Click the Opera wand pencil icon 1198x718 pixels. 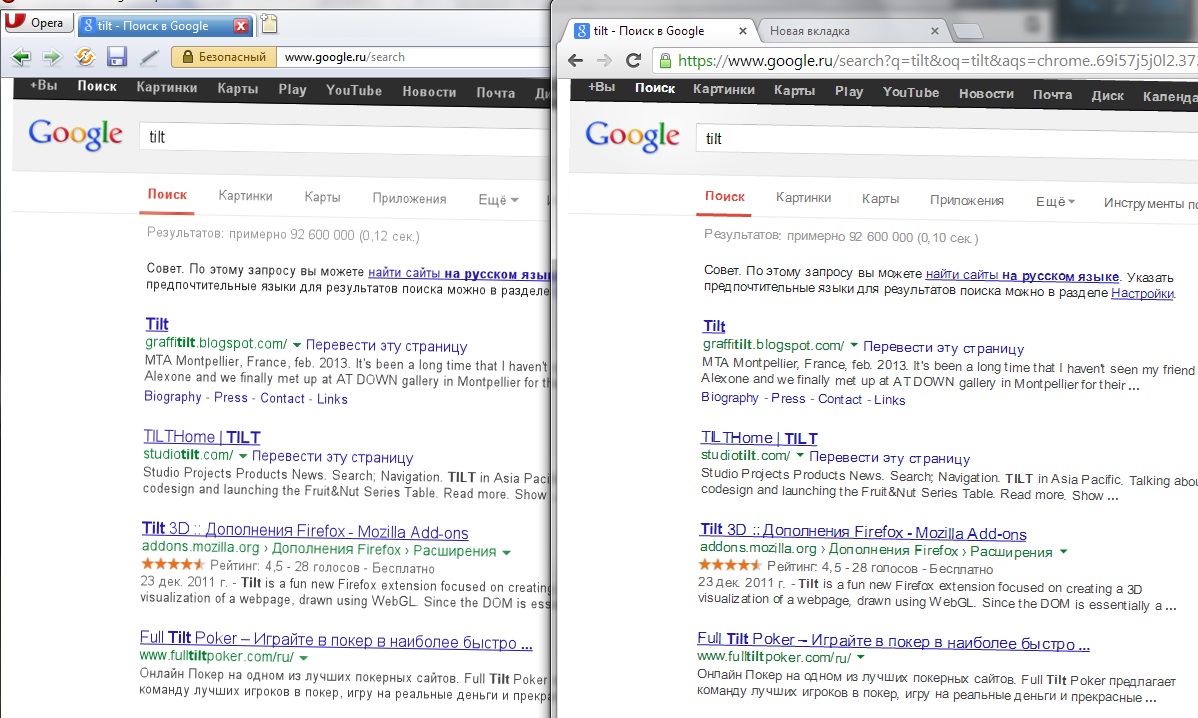coord(149,57)
